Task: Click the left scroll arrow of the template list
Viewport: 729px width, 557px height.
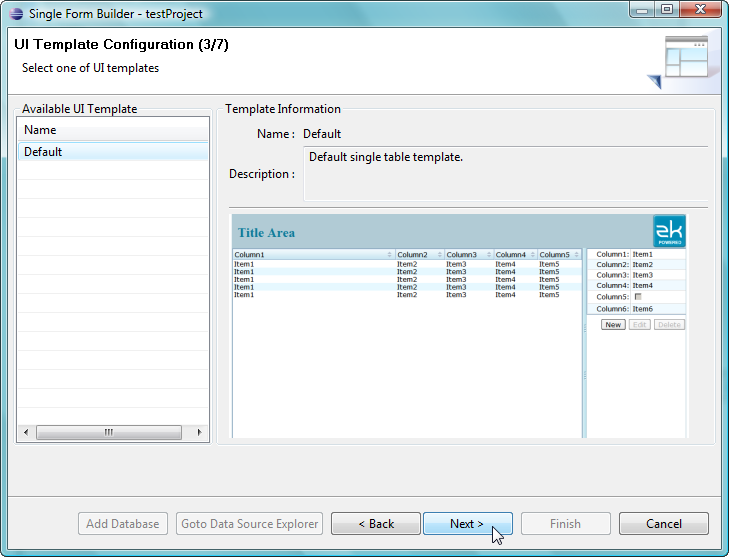Action: [x=24, y=433]
